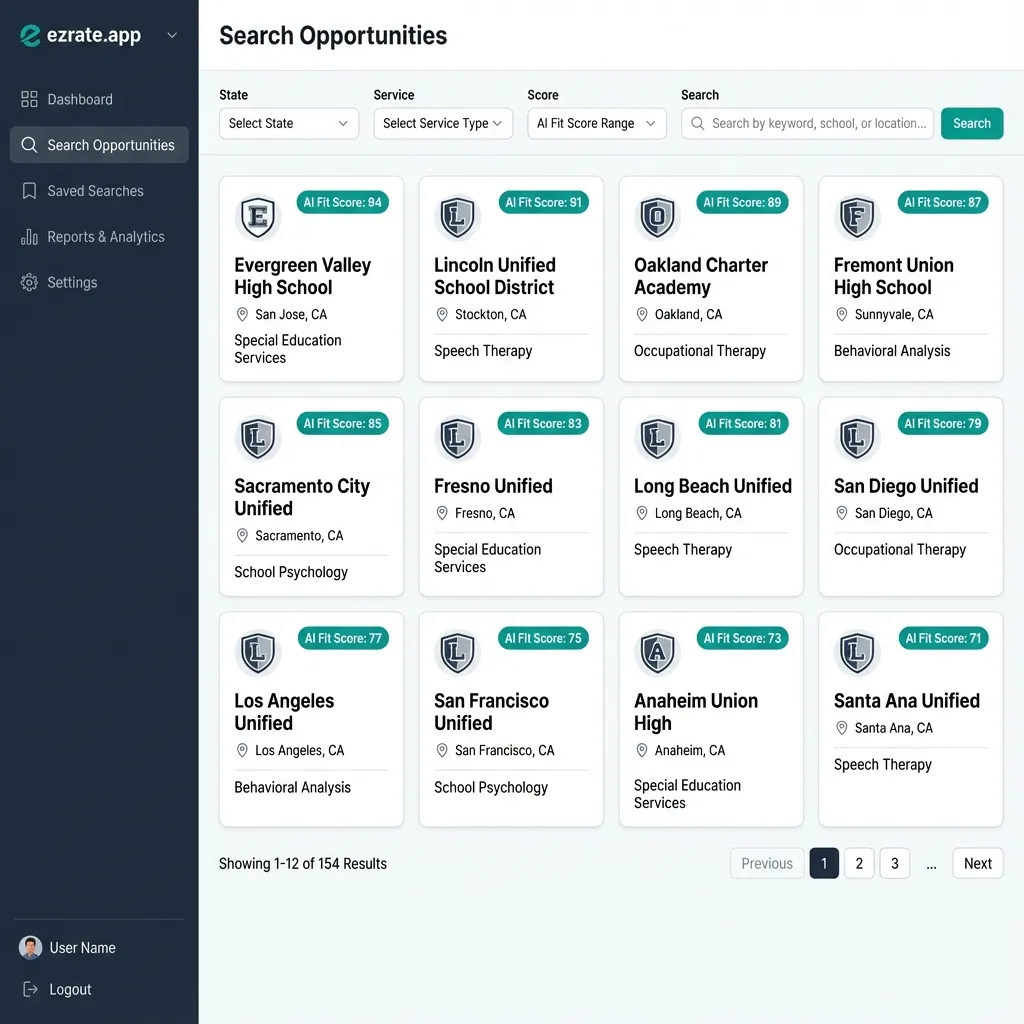Click the magnifier icon beside Search Opportunities
This screenshot has width=1024, height=1024.
29,144
